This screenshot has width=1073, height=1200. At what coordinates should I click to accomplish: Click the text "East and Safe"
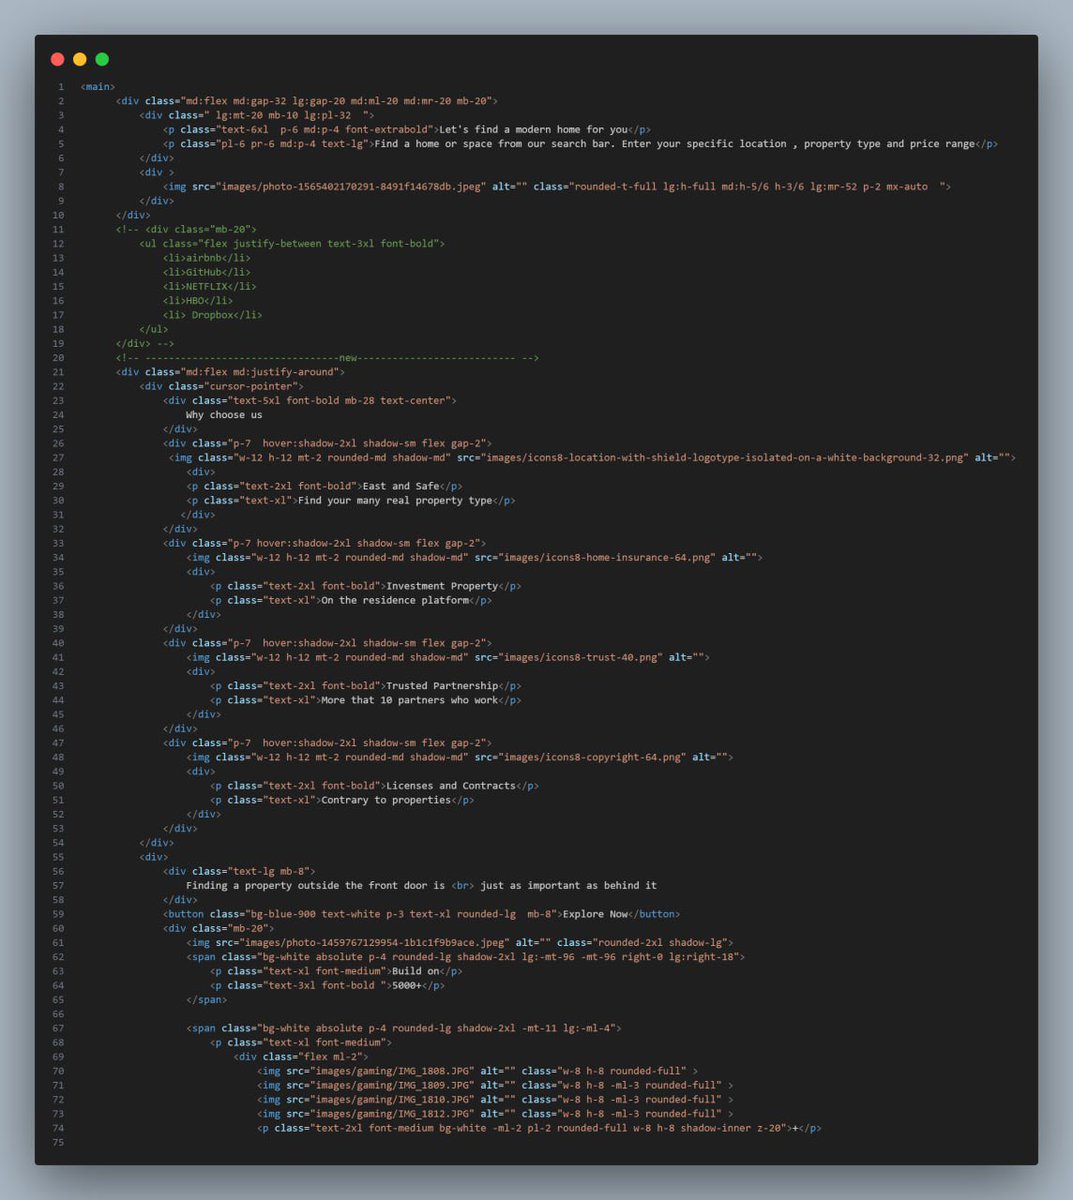401,486
